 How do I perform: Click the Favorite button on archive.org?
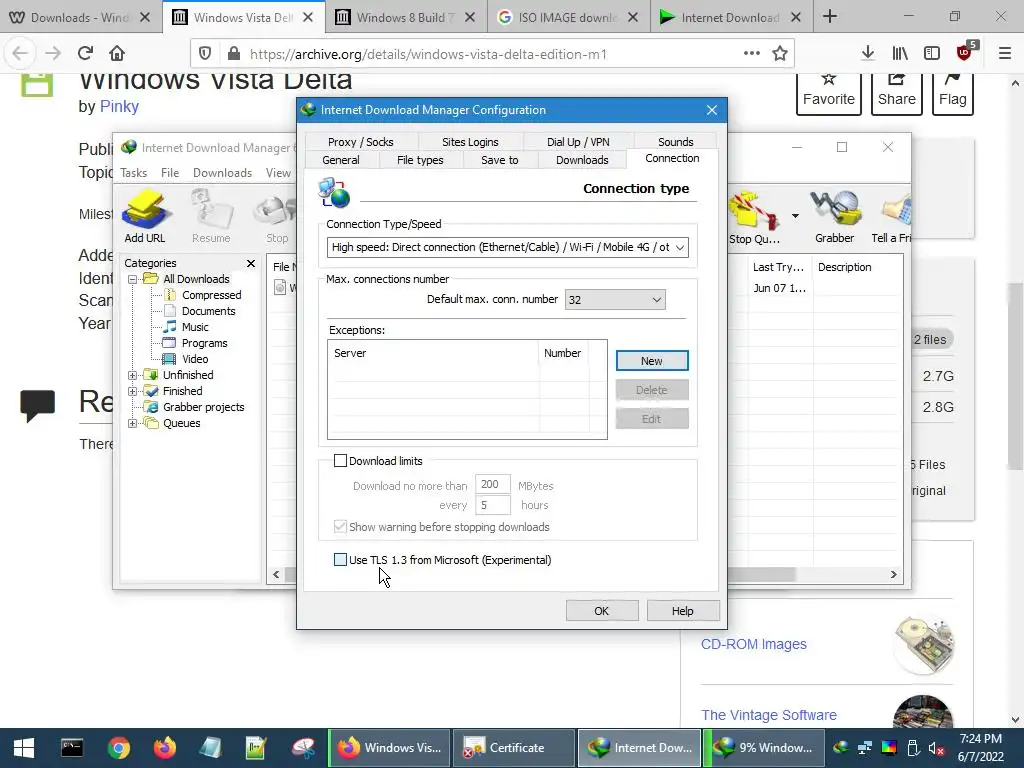click(829, 93)
